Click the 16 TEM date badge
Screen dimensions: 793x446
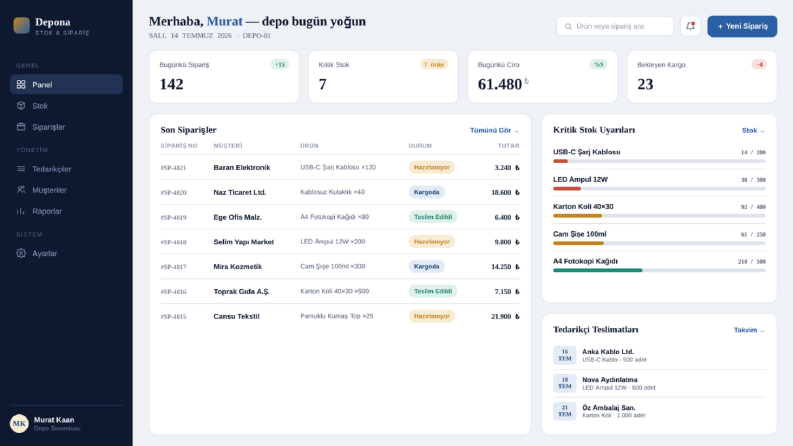564,355
